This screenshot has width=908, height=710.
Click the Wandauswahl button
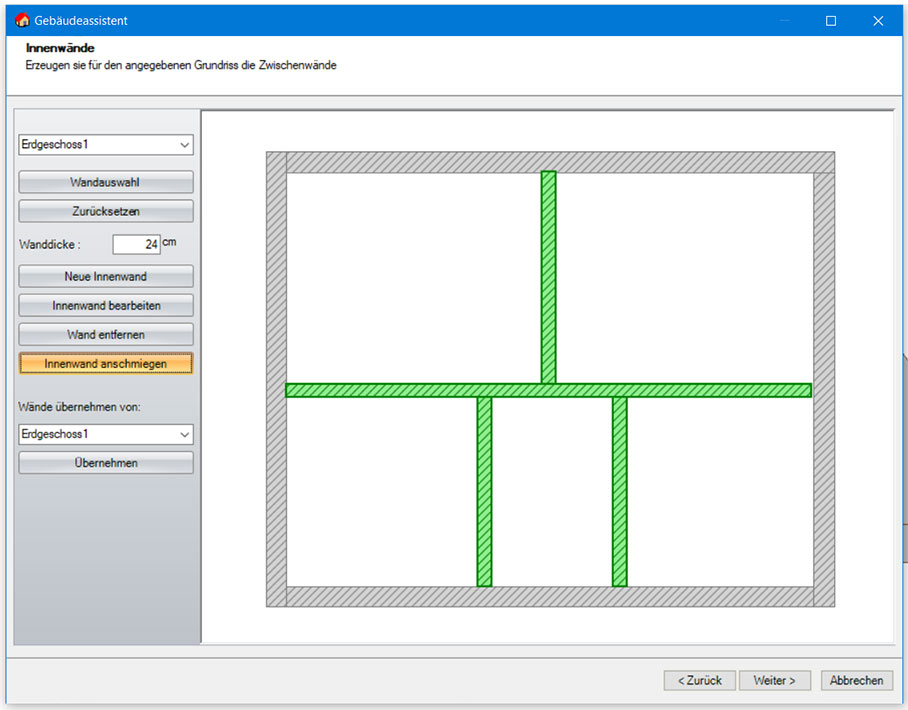coord(106,182)
